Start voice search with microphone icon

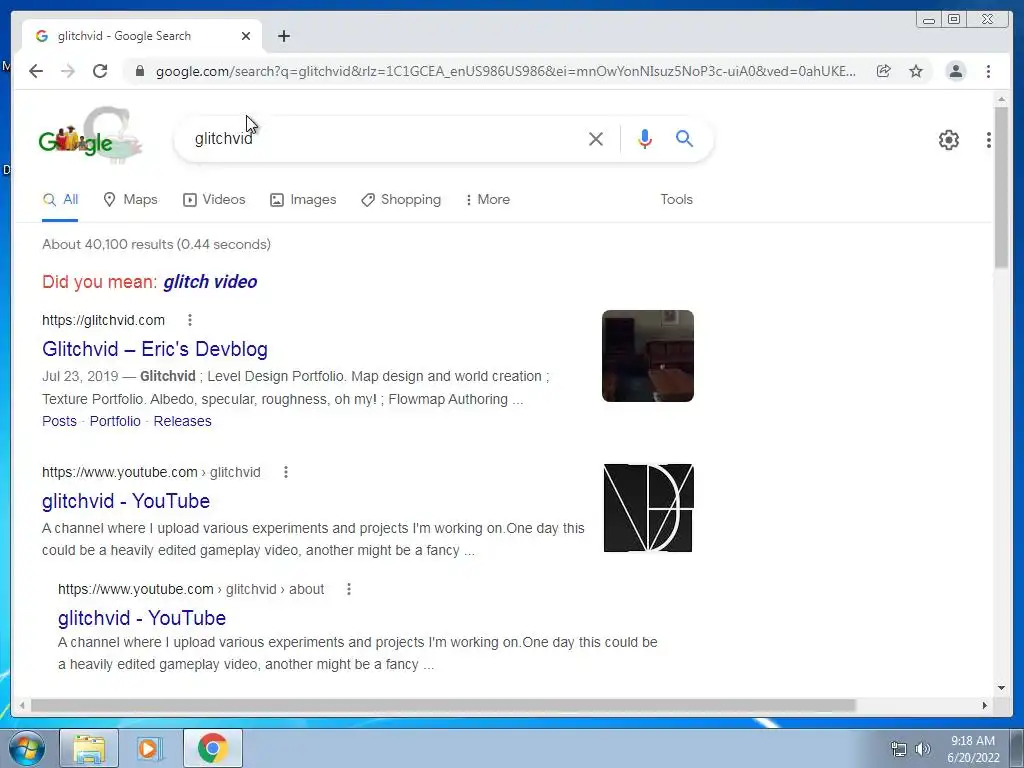pyautogui.click(x=645, y=138)
